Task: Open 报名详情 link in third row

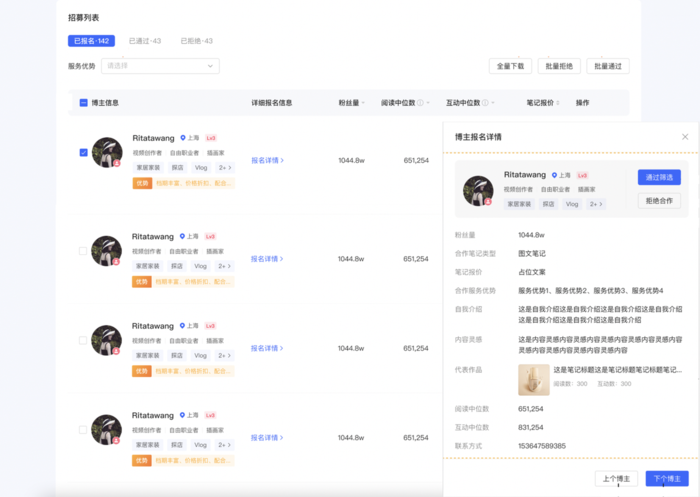Action: tap(267, 348)
